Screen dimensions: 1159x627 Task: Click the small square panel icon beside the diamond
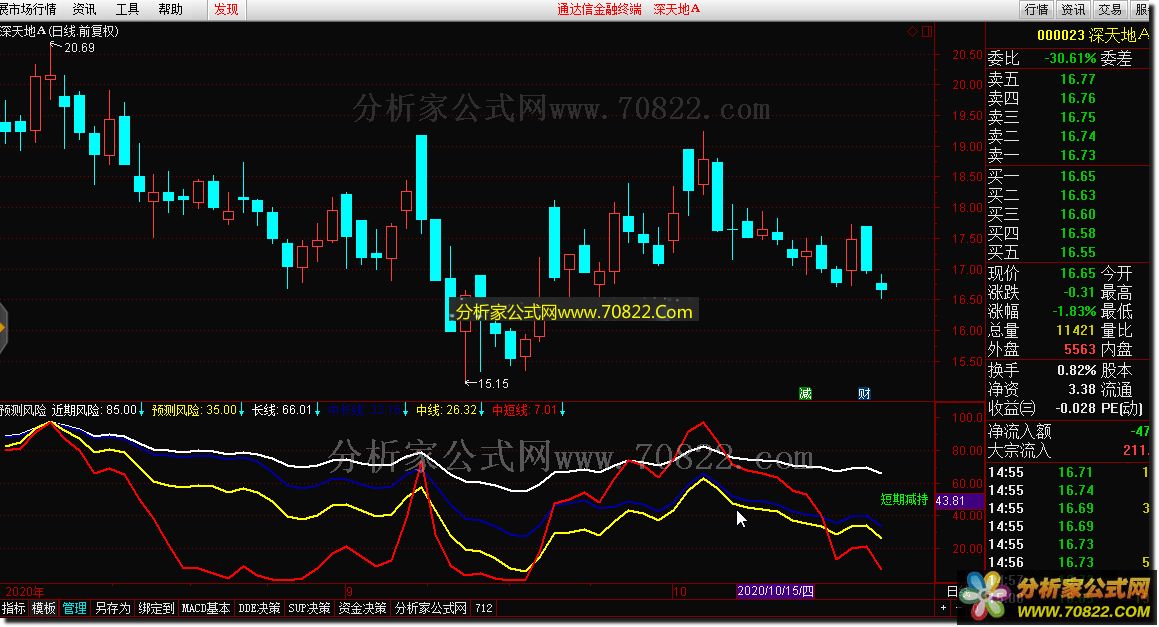pyautogui.click(x=927, y=32)
